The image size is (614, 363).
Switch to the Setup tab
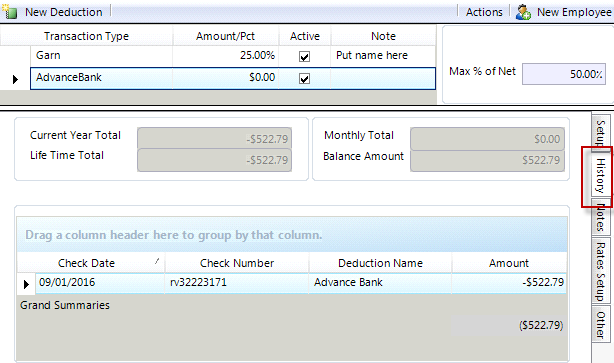(600, 131)
